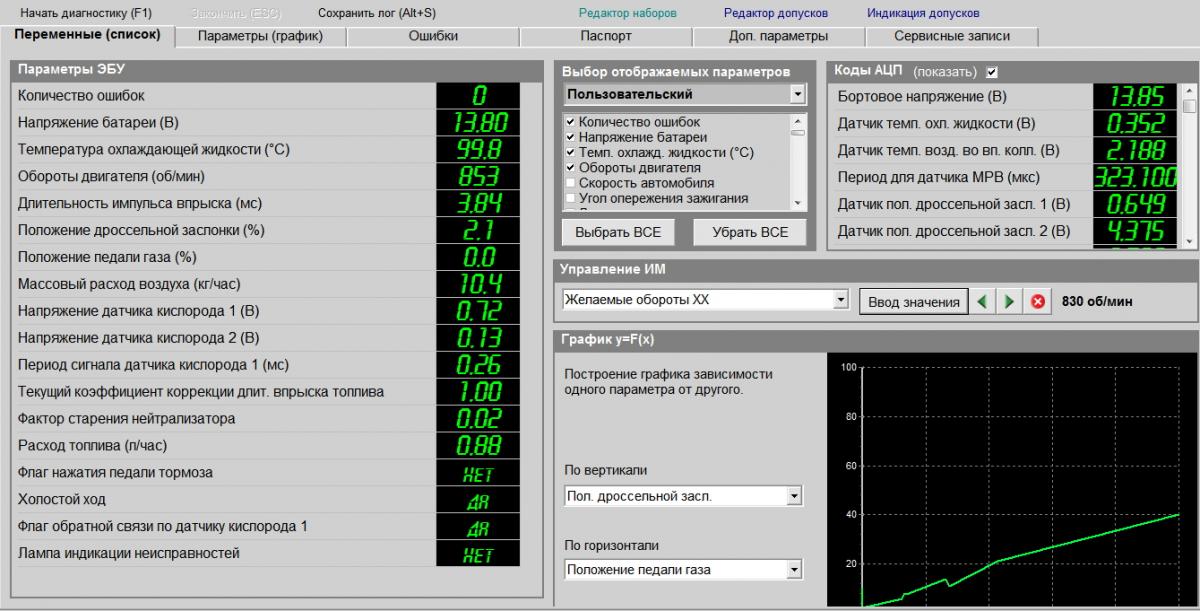
Task: Open the По вертикали axis dropdown
Action: point(794,496)
